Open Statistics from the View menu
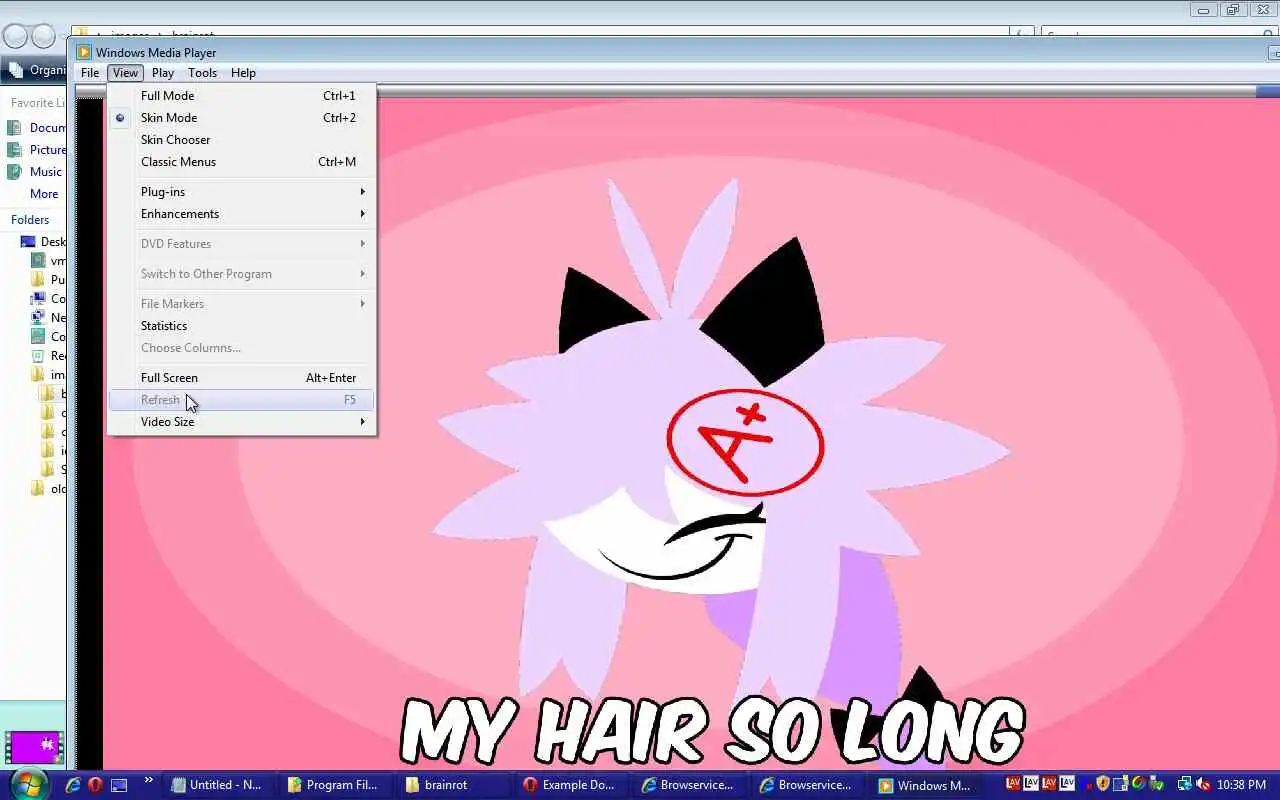This screenshot has width=1280, height=800. (241, 326)
